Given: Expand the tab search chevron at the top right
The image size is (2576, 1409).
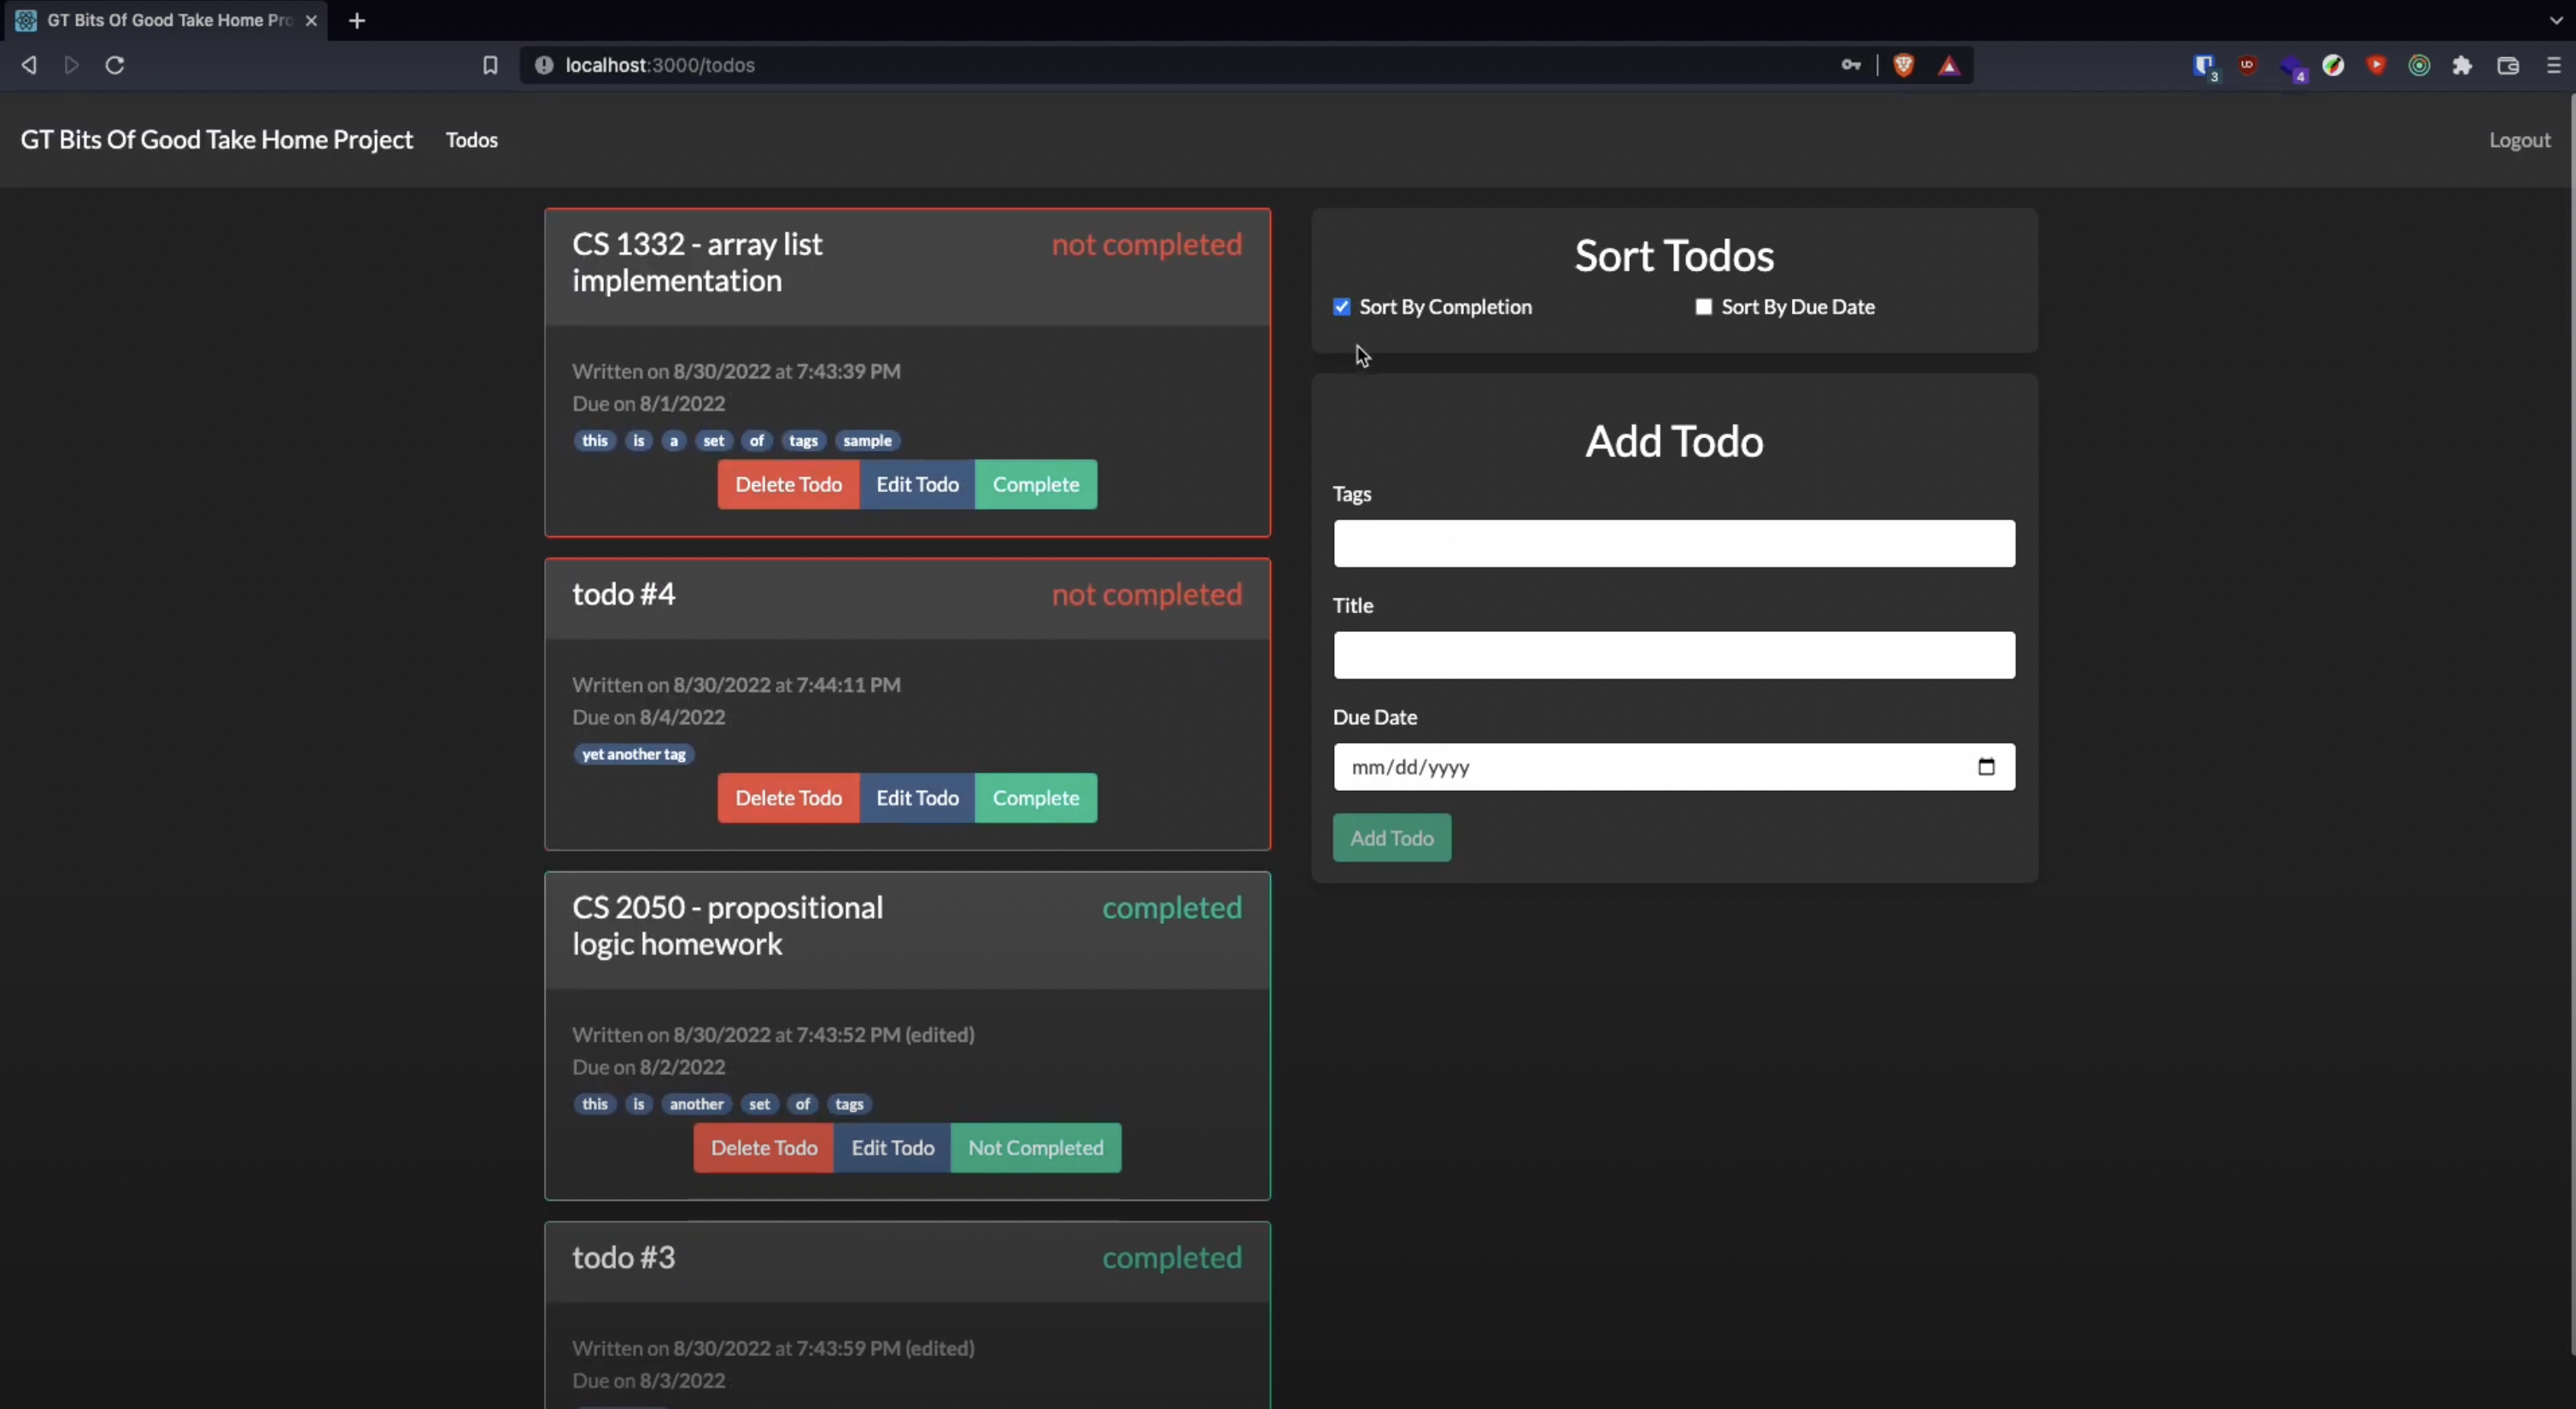Looking at the screenshot, I should (2556, 20).
